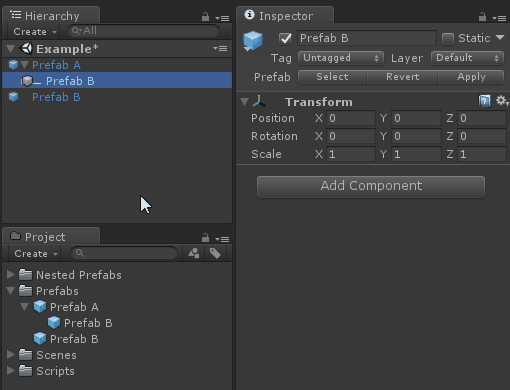This screenshot has width=510, height=390.
Task: Open the Project Create dropdown
Action: pos(36,254)
